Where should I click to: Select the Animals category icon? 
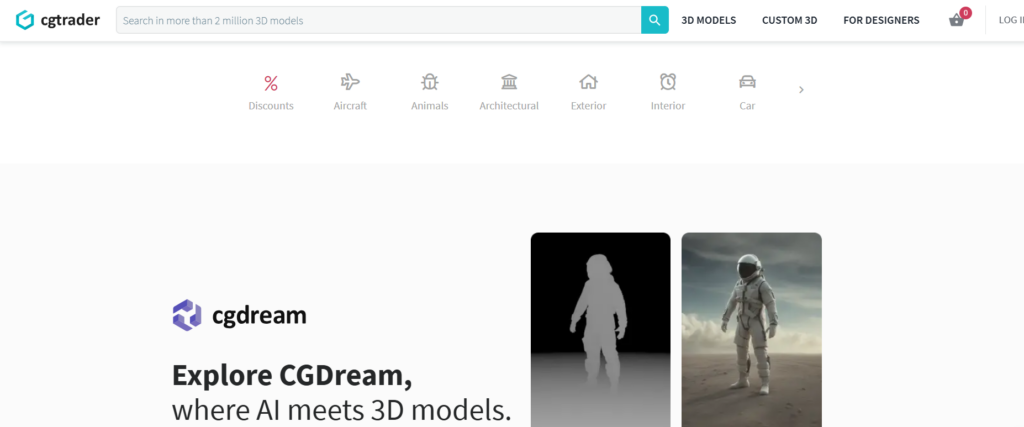[430, 82]
